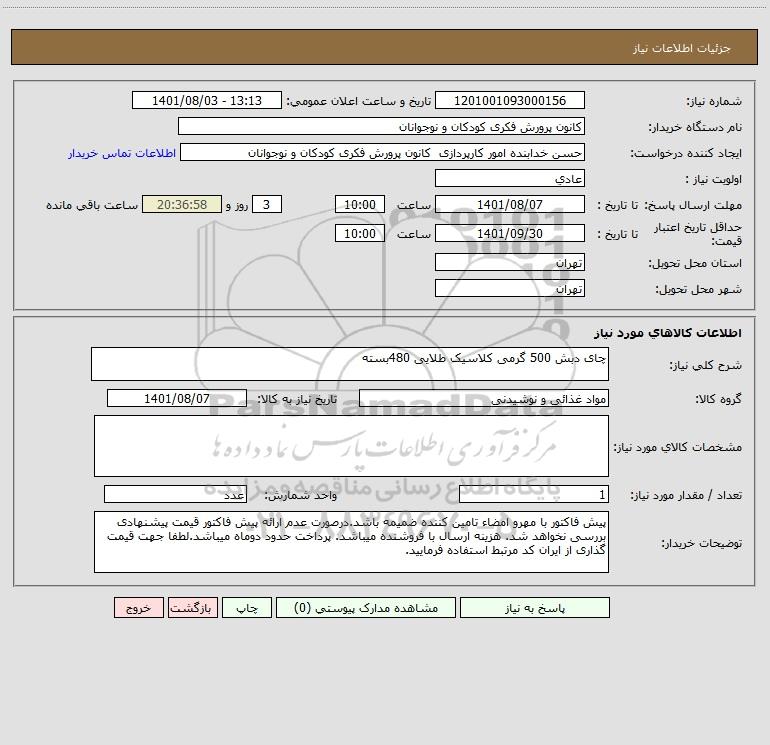Click delivery city field 'تهران'
This screenshot has height=745, width=770.
coord(510,288)
